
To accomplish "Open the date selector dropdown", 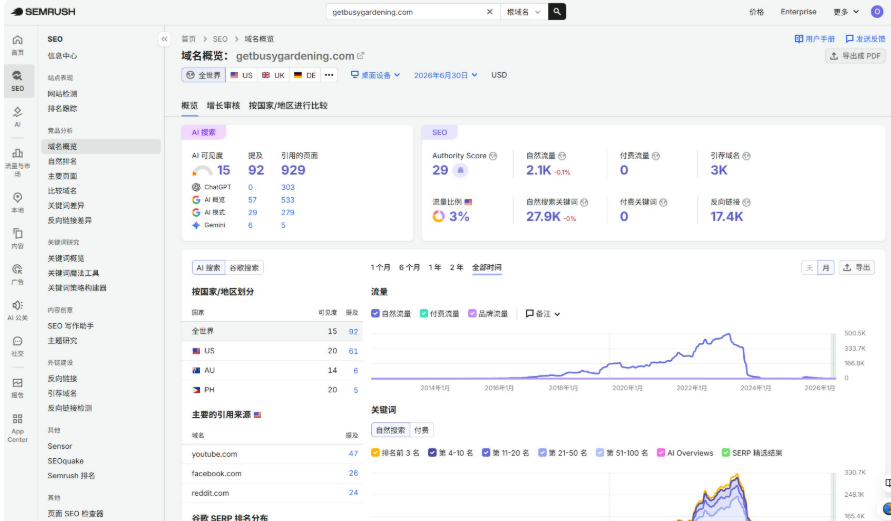I will pos(446,75).
